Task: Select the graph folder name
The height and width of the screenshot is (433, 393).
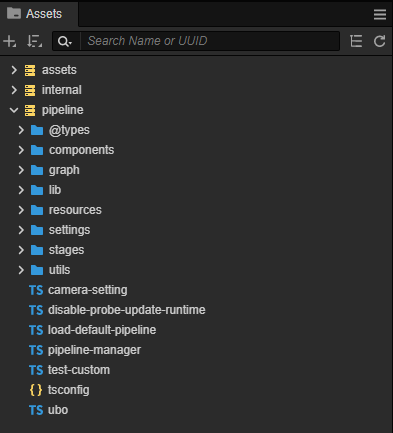Action: [64, 170]
